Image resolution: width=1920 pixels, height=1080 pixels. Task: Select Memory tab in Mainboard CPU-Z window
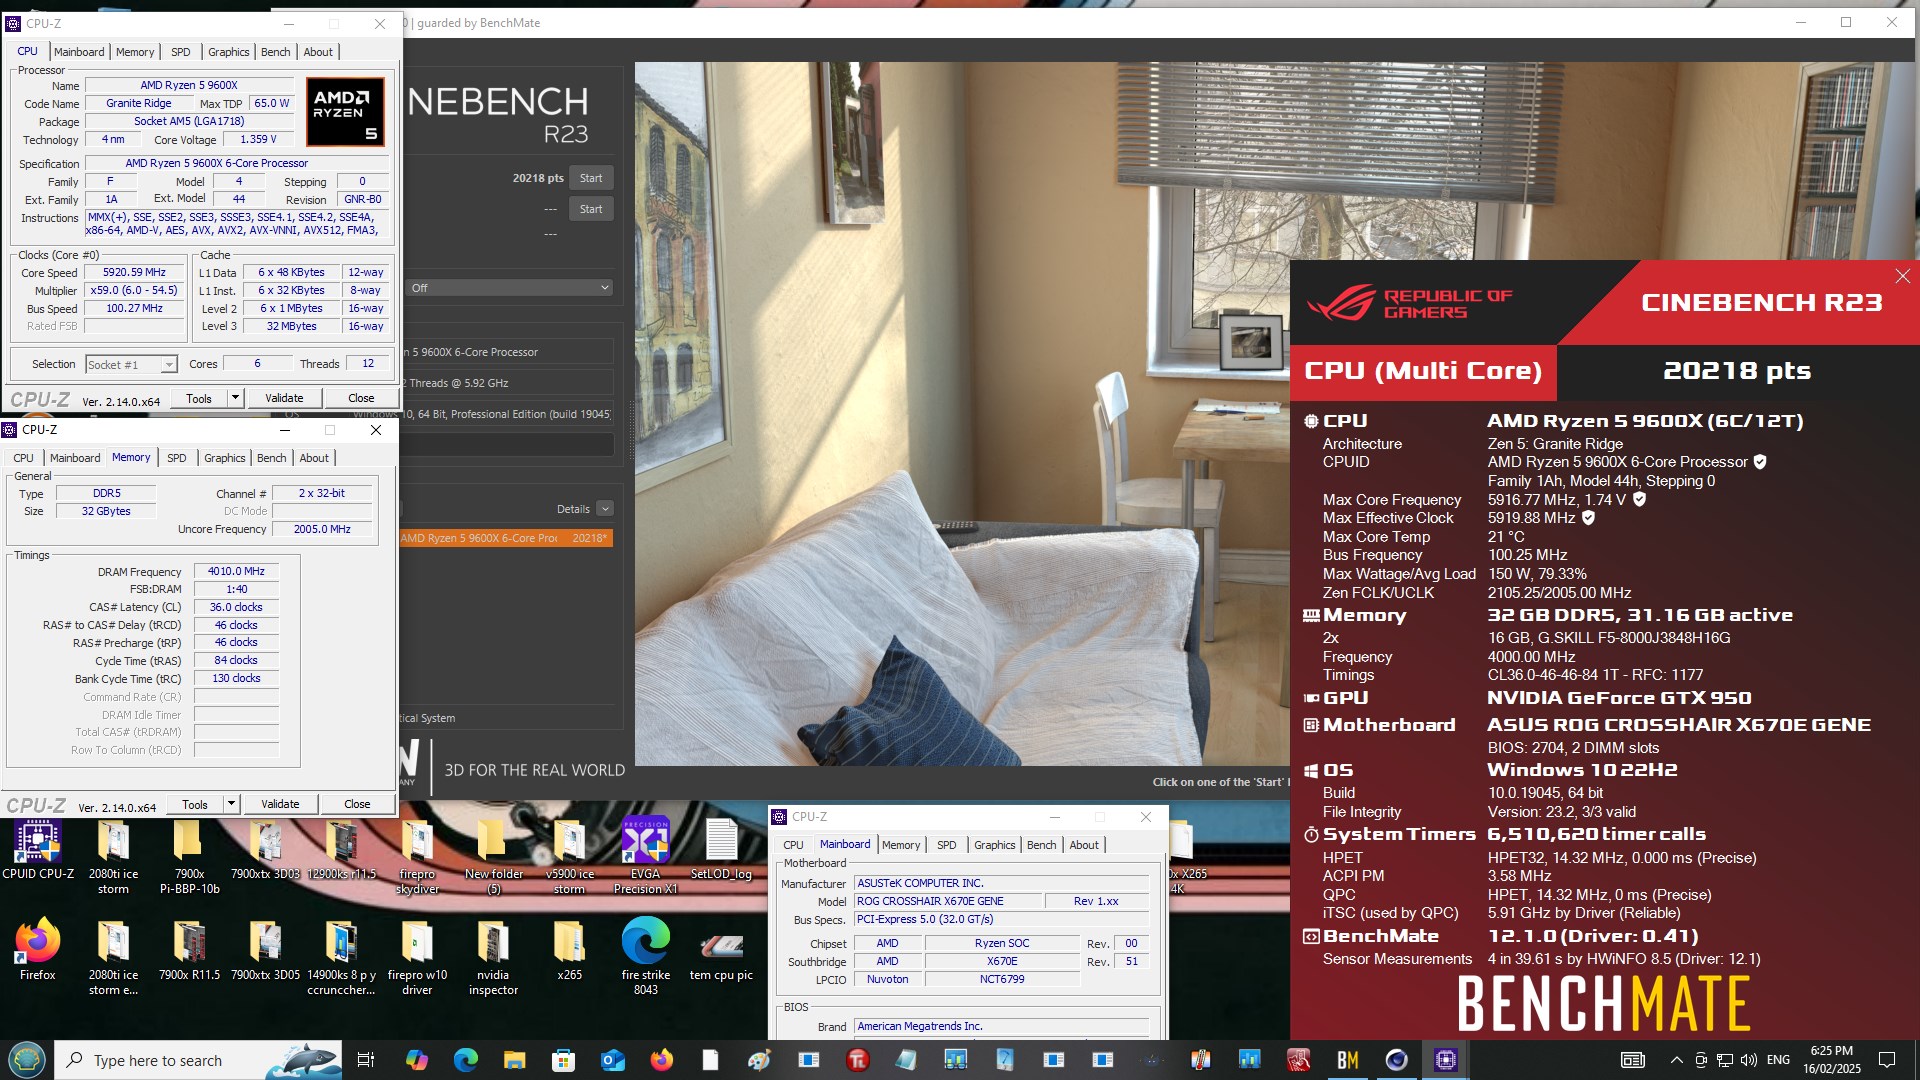pyautogui.click(x=900, y=845)
